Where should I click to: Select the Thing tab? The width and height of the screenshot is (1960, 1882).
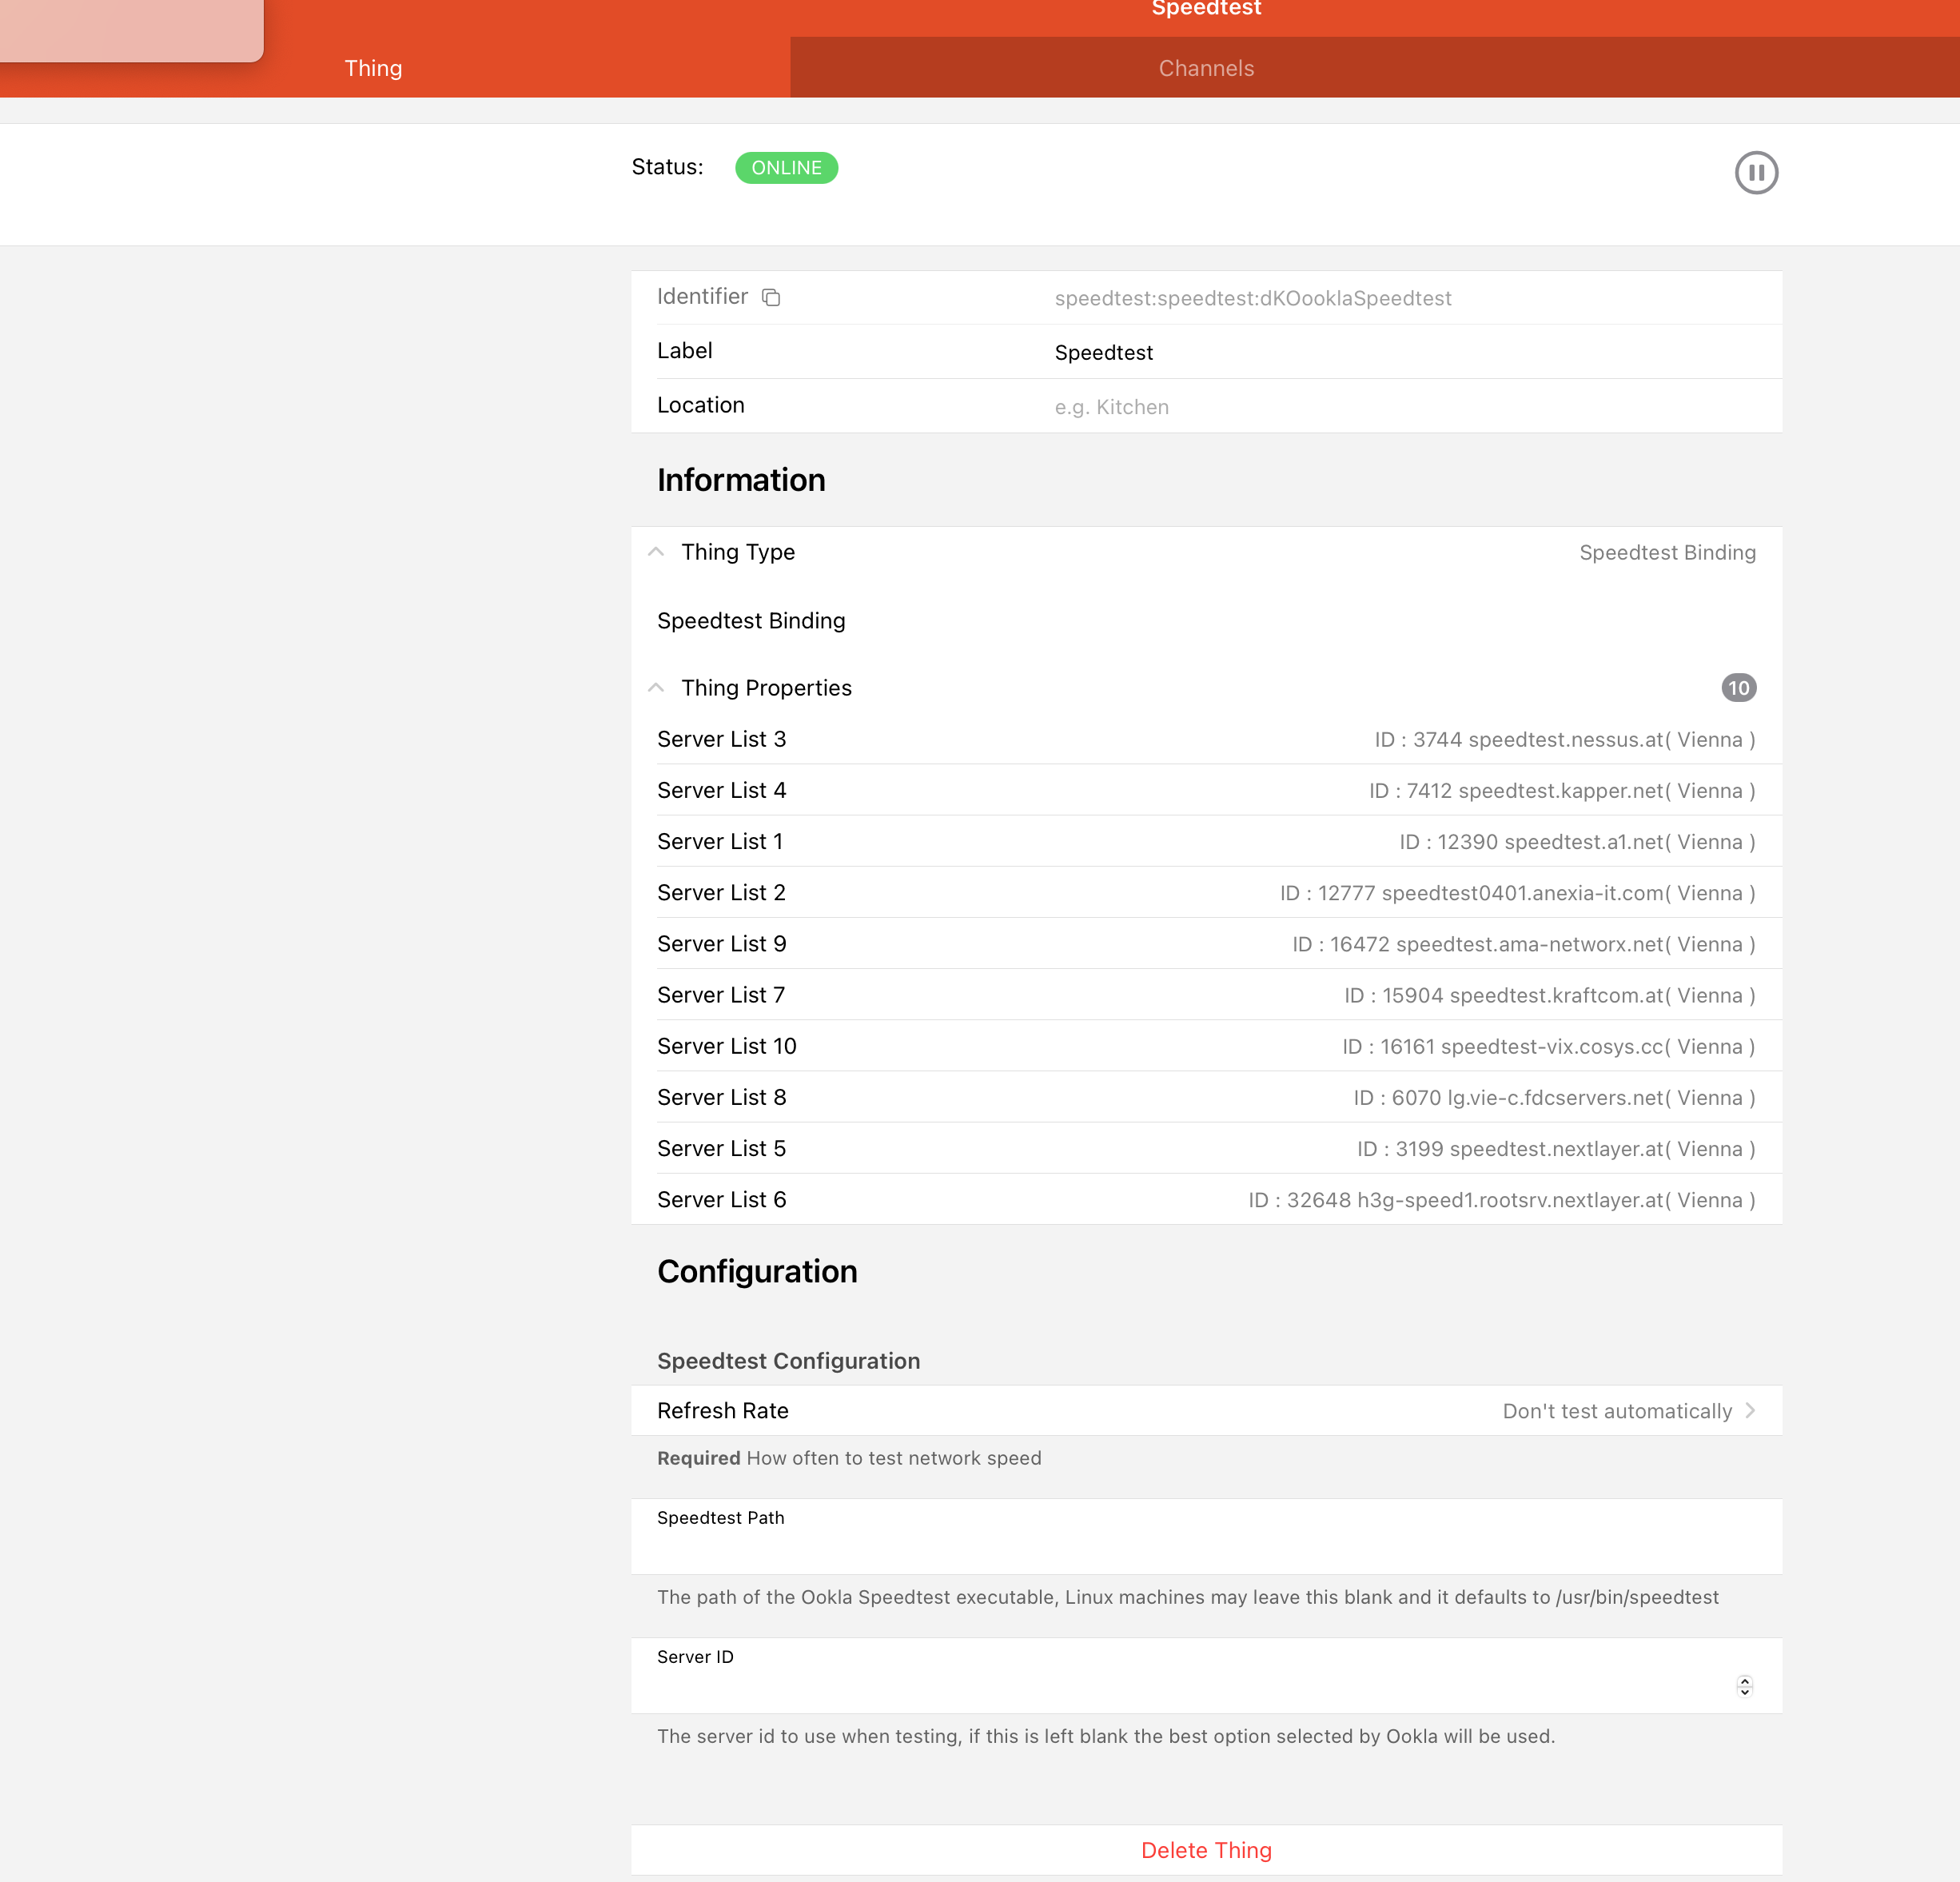coord(373,68)
